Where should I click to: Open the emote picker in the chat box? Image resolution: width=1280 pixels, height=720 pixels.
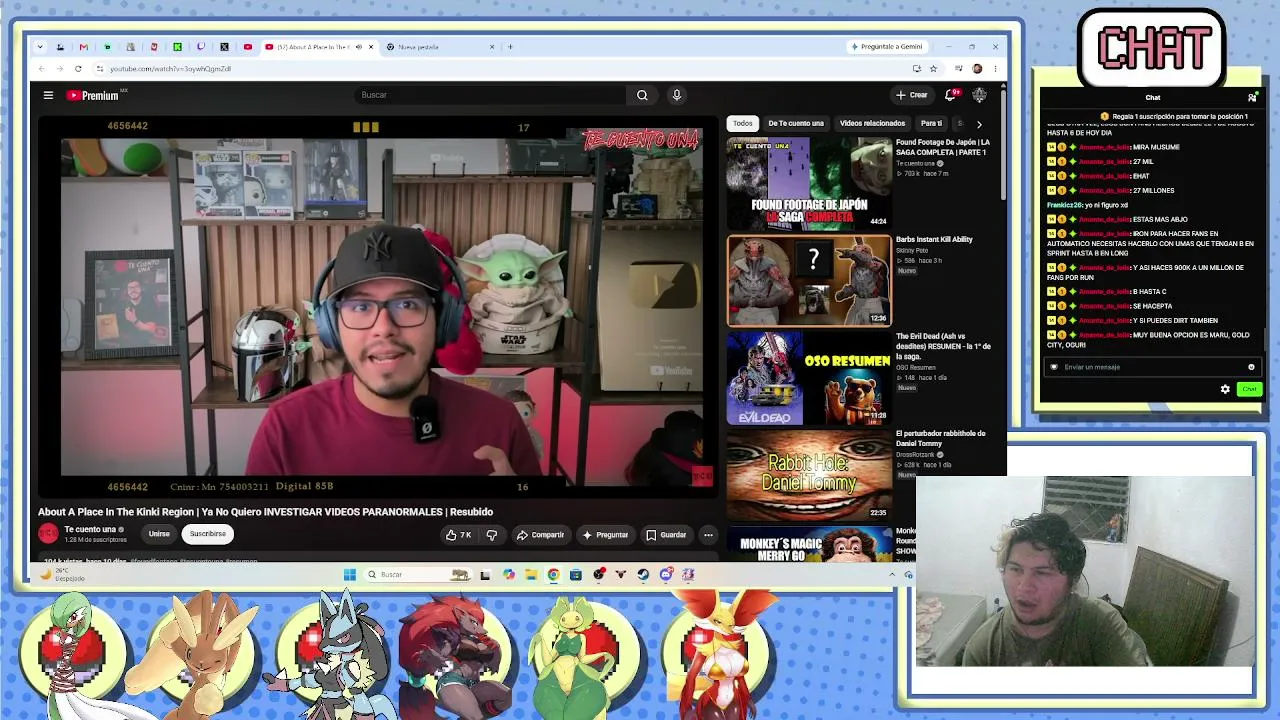1251,367
